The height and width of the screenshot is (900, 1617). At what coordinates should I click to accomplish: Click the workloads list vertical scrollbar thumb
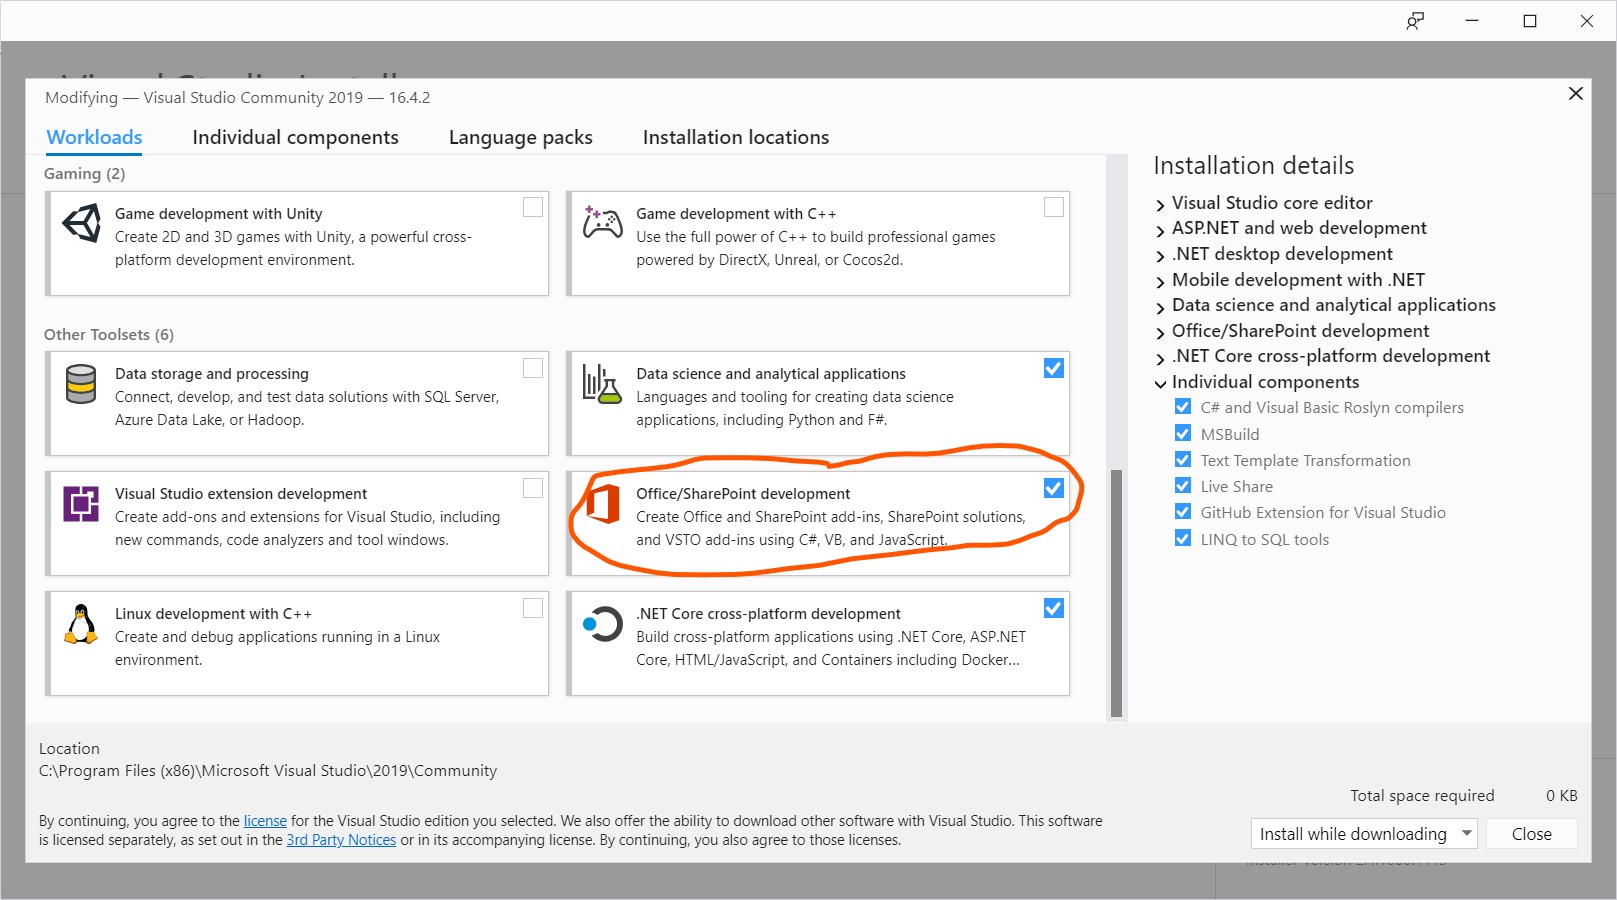[x=1116, y=593]
